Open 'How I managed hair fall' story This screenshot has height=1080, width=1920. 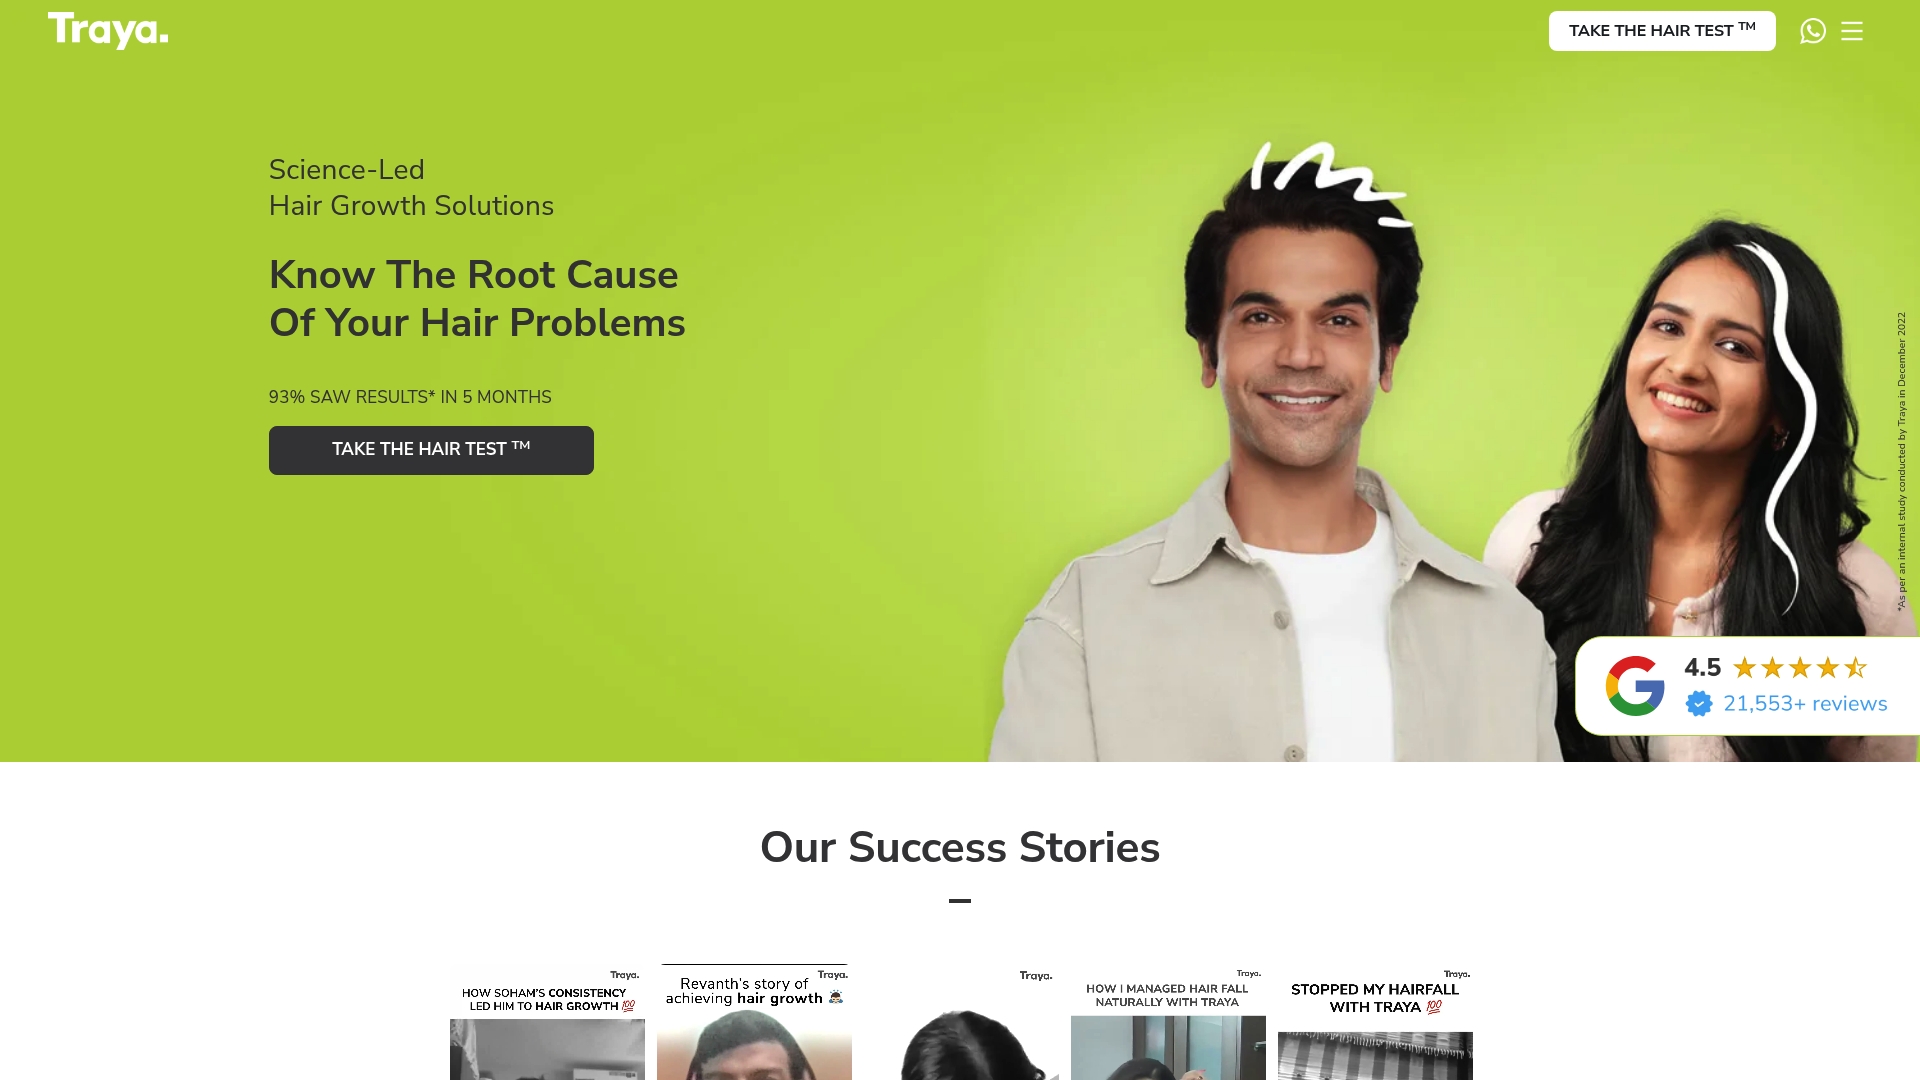(x=1168, y=1022)
